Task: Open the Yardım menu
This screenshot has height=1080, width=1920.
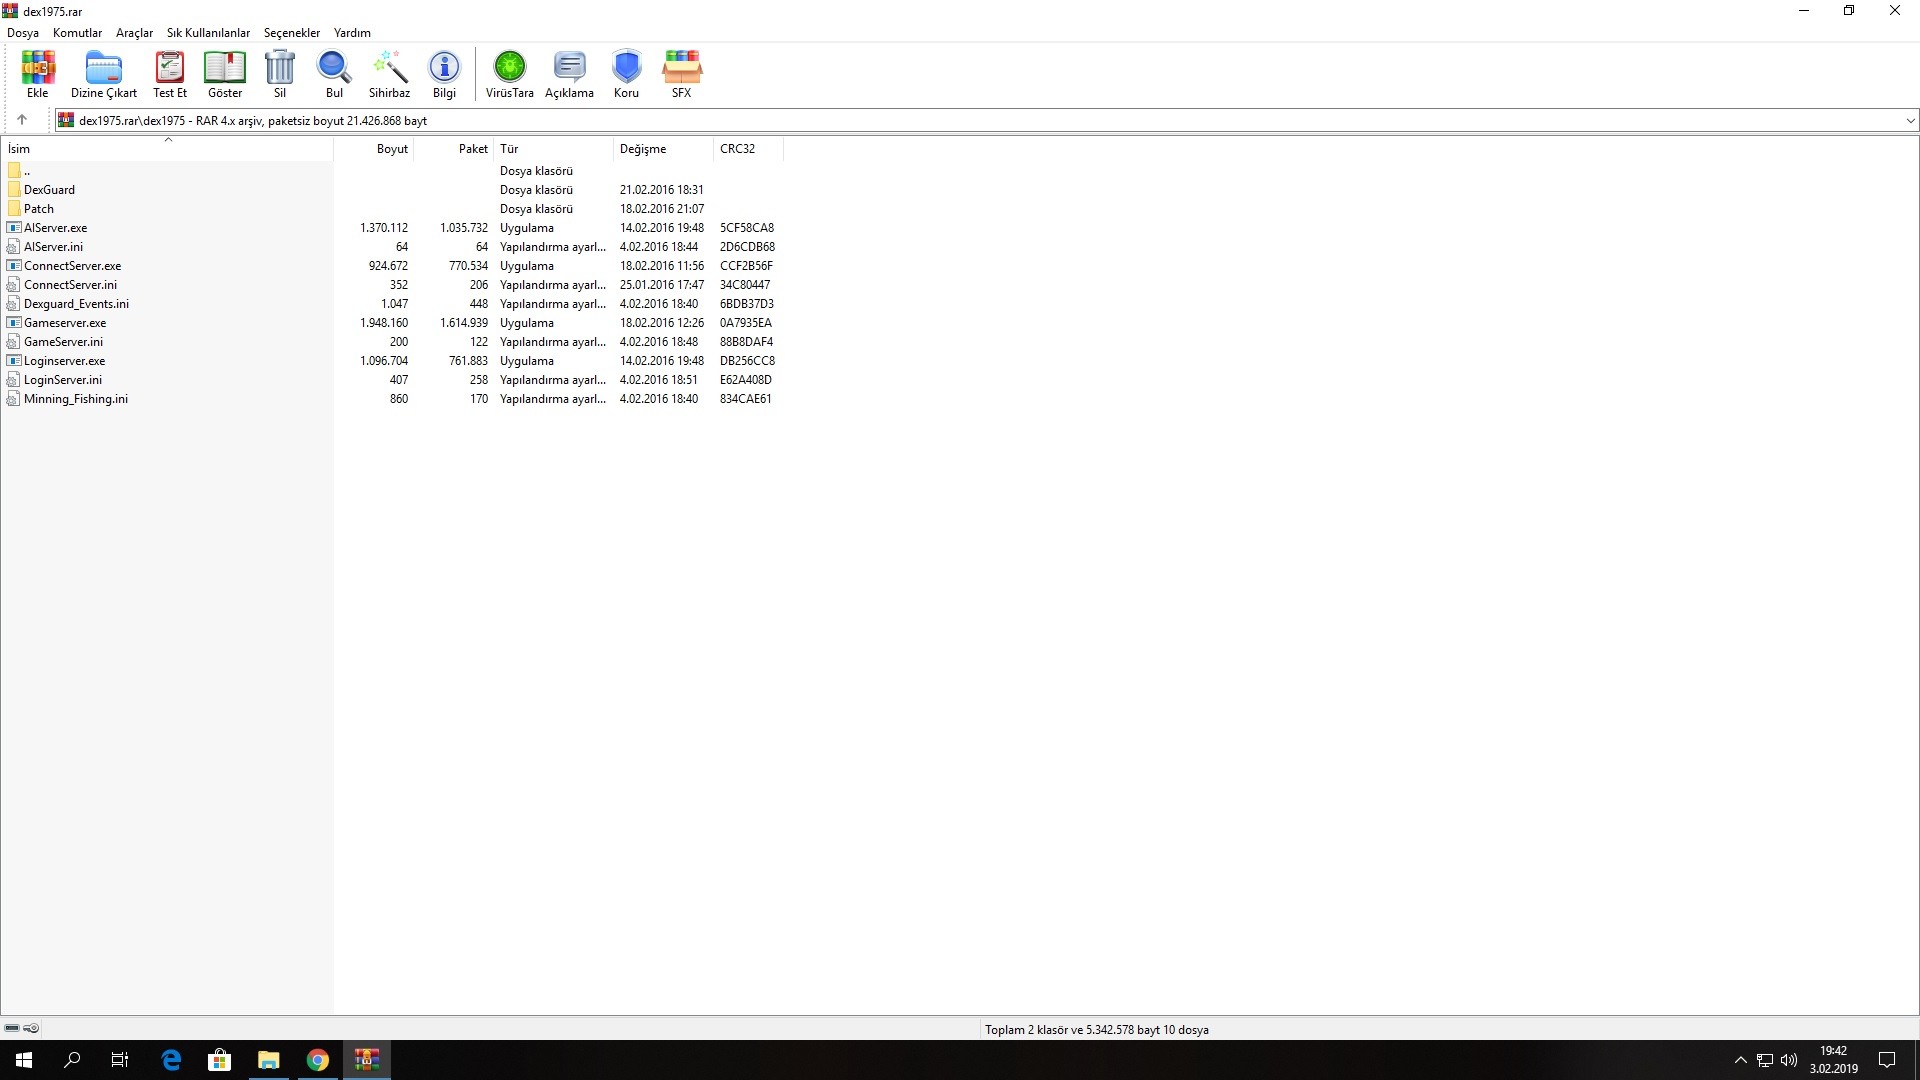Action: pyautogui.click(x=352, y=33)
